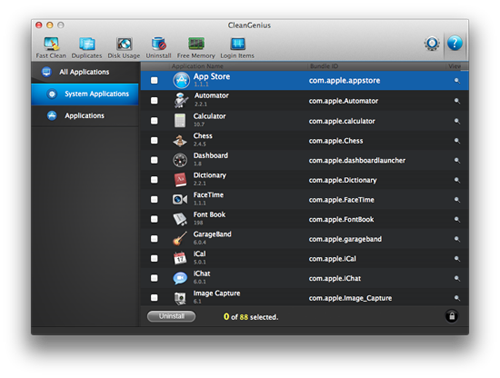Viewport: 500px width, 378px height.
Task: Select the iChat row checkbox
Action: coord(154,278)
